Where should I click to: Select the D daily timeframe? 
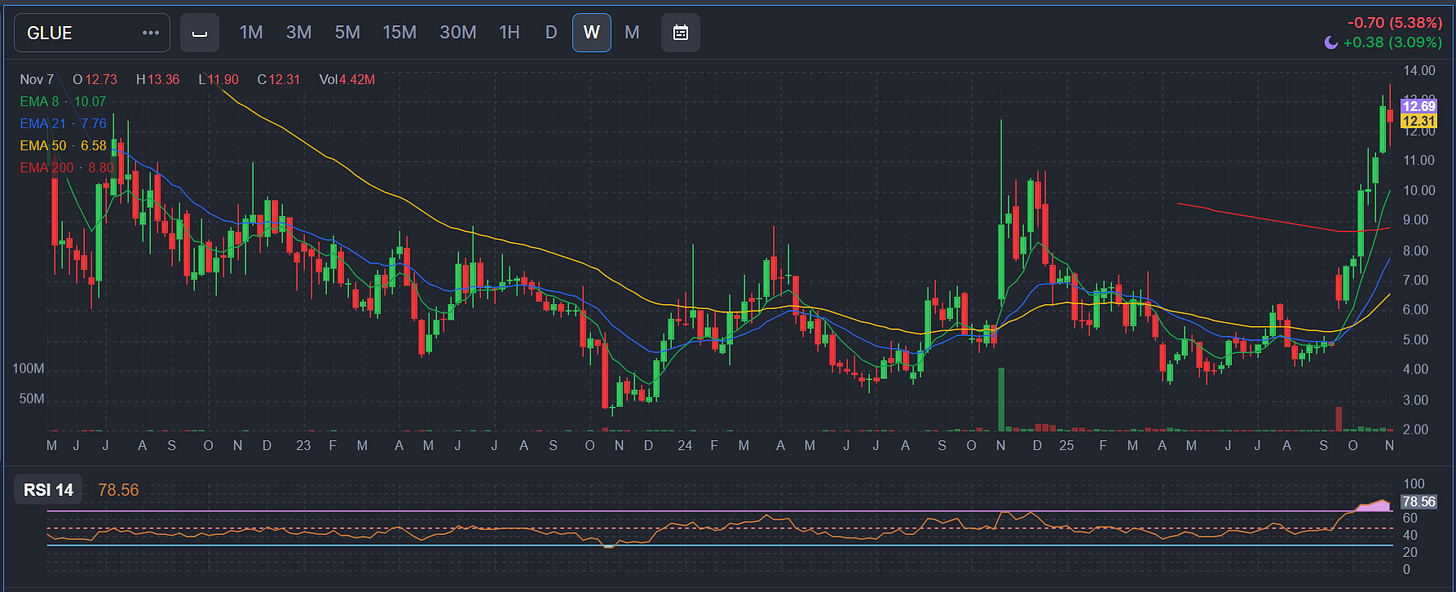551,33
